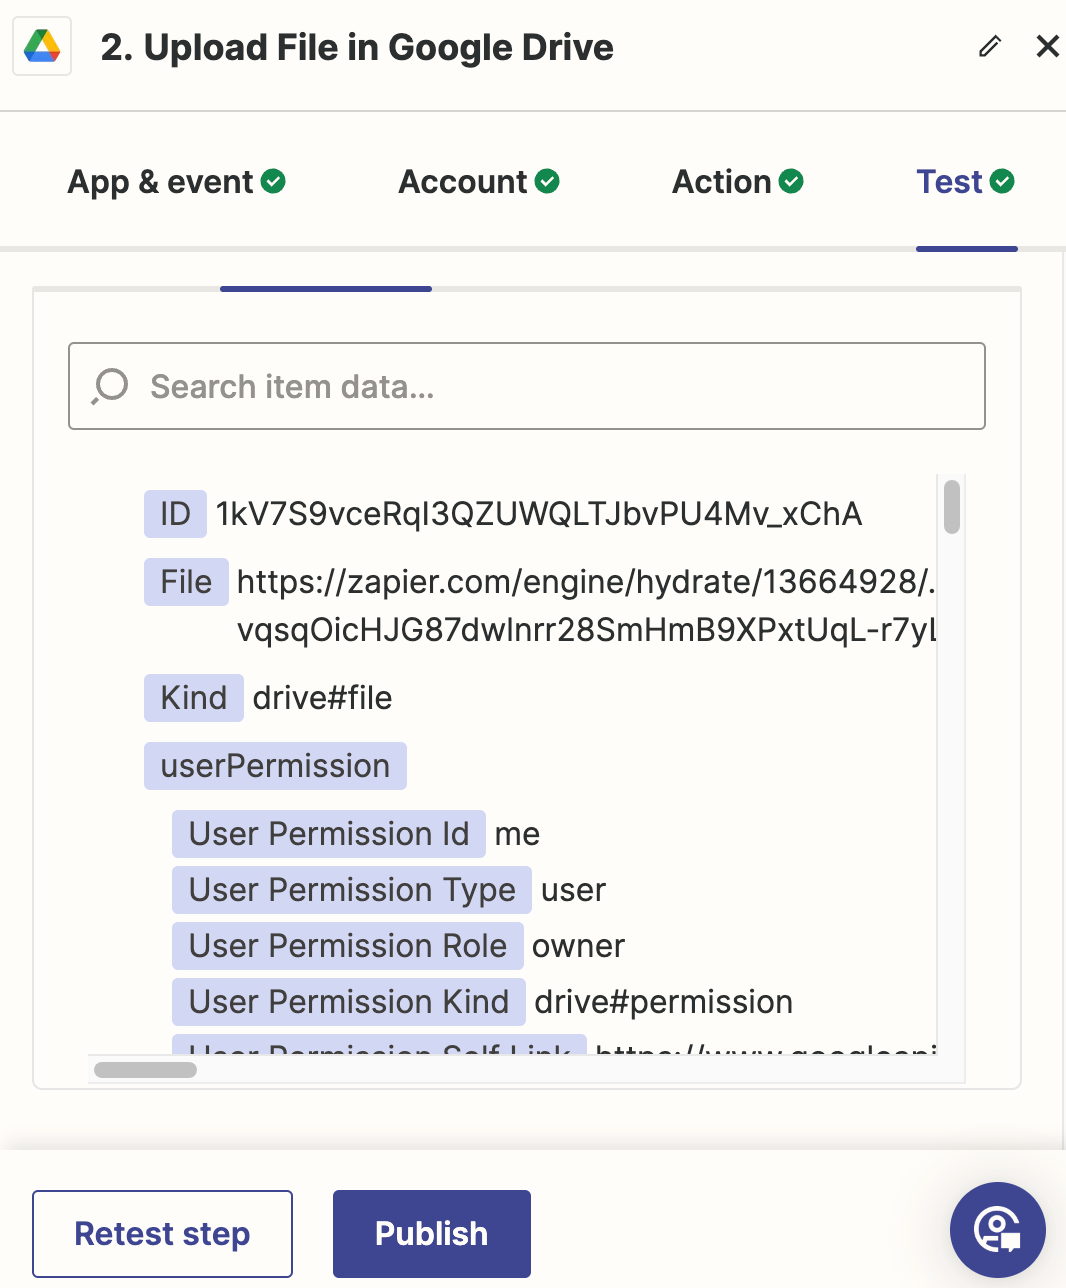Publish the Zap
Image resolution: width=1066 pixels, height=1288 pixels.
tap(431, 1233)
